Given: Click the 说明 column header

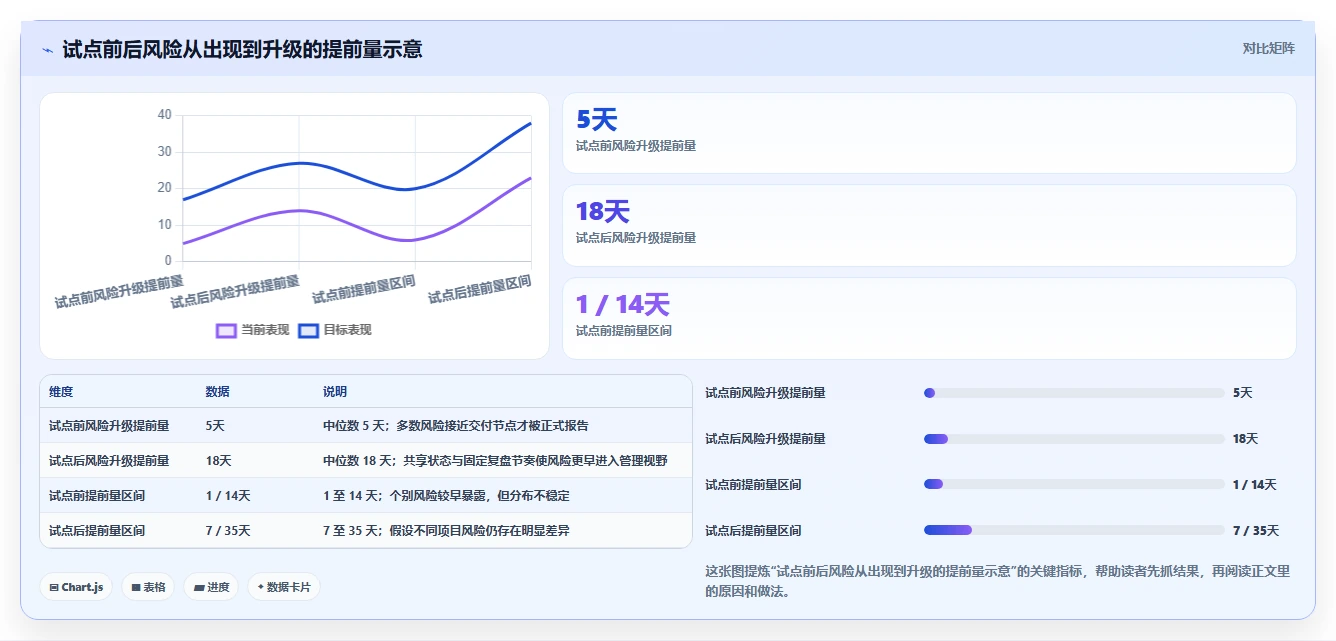Looking at the screenshot, I should [x=335, y=392].
